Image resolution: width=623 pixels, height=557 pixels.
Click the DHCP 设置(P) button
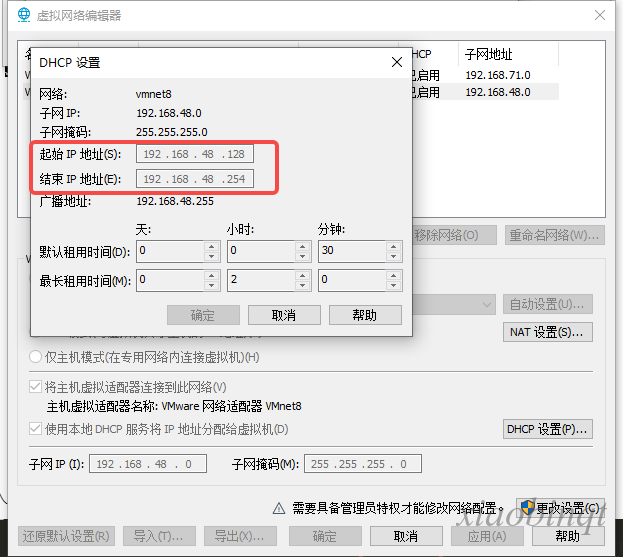tap(548, 429)
